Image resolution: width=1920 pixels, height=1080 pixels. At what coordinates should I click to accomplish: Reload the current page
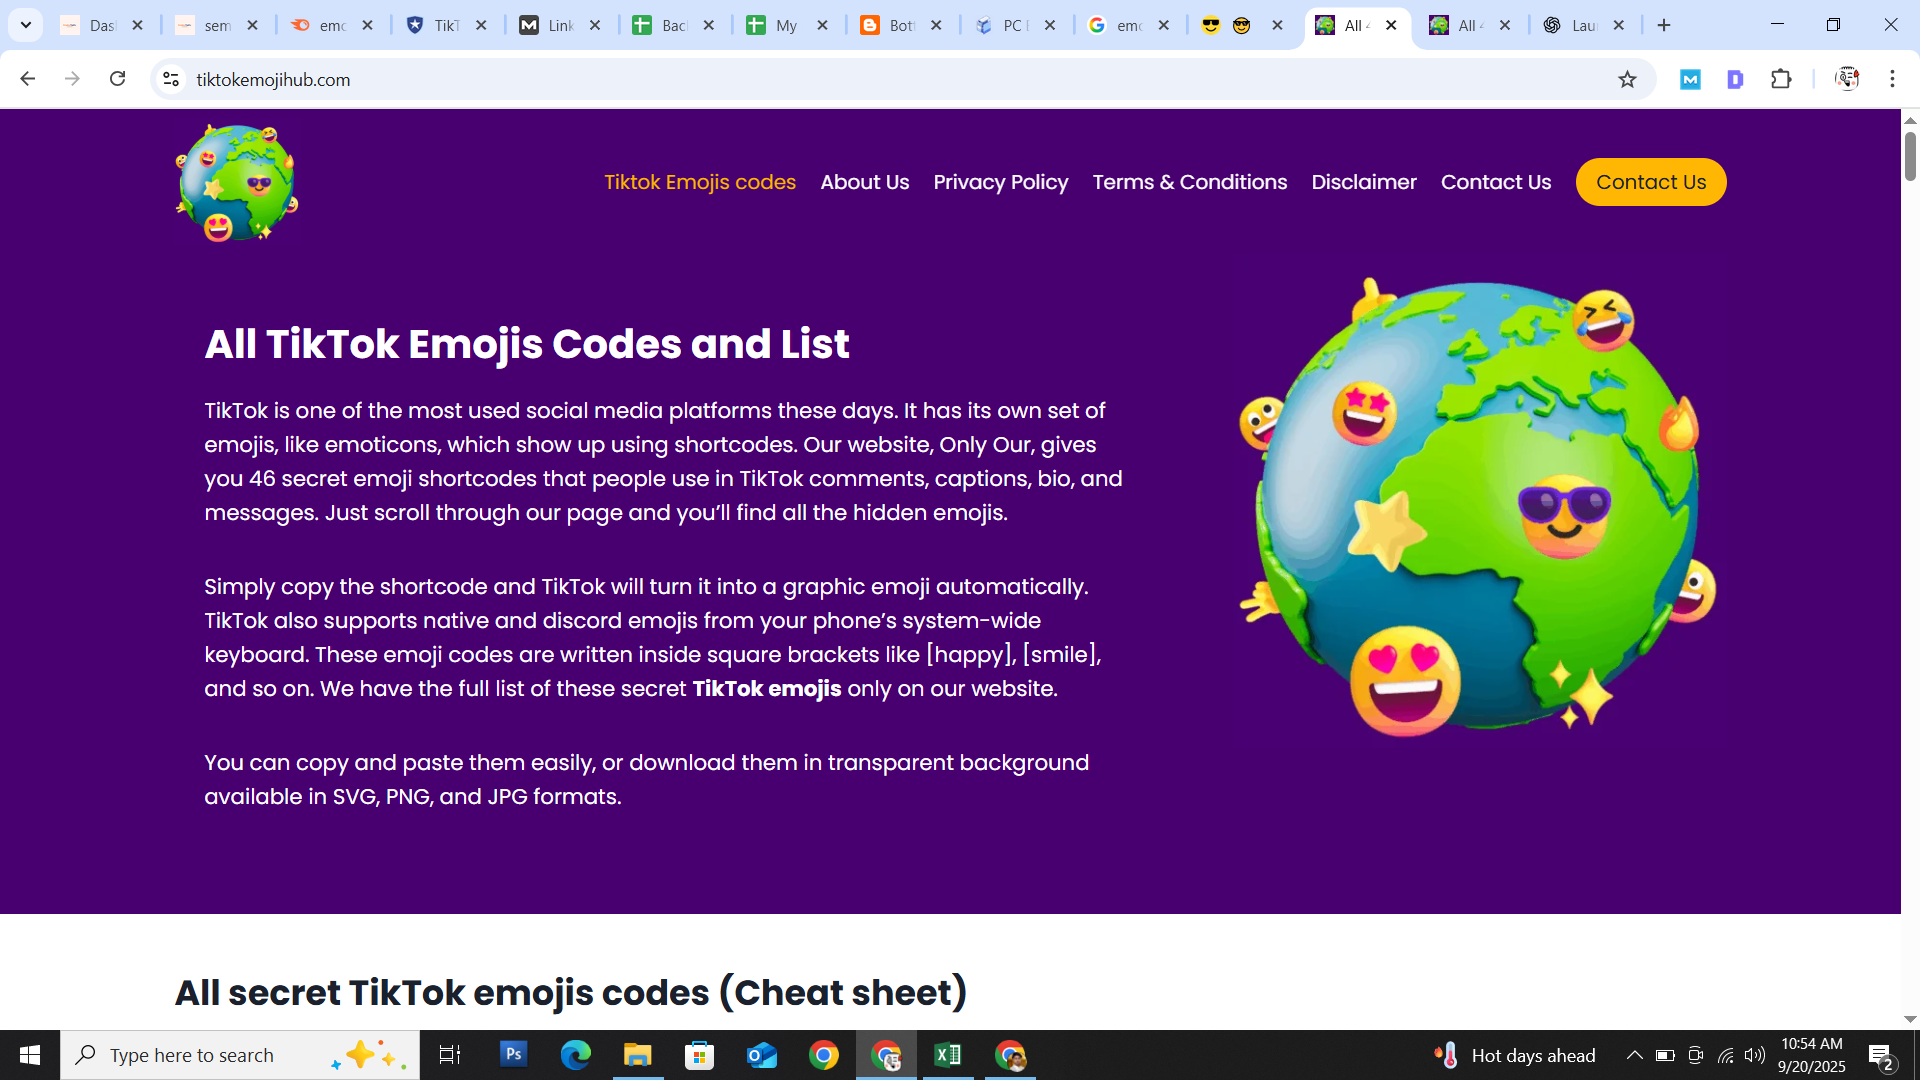(117, 79)
